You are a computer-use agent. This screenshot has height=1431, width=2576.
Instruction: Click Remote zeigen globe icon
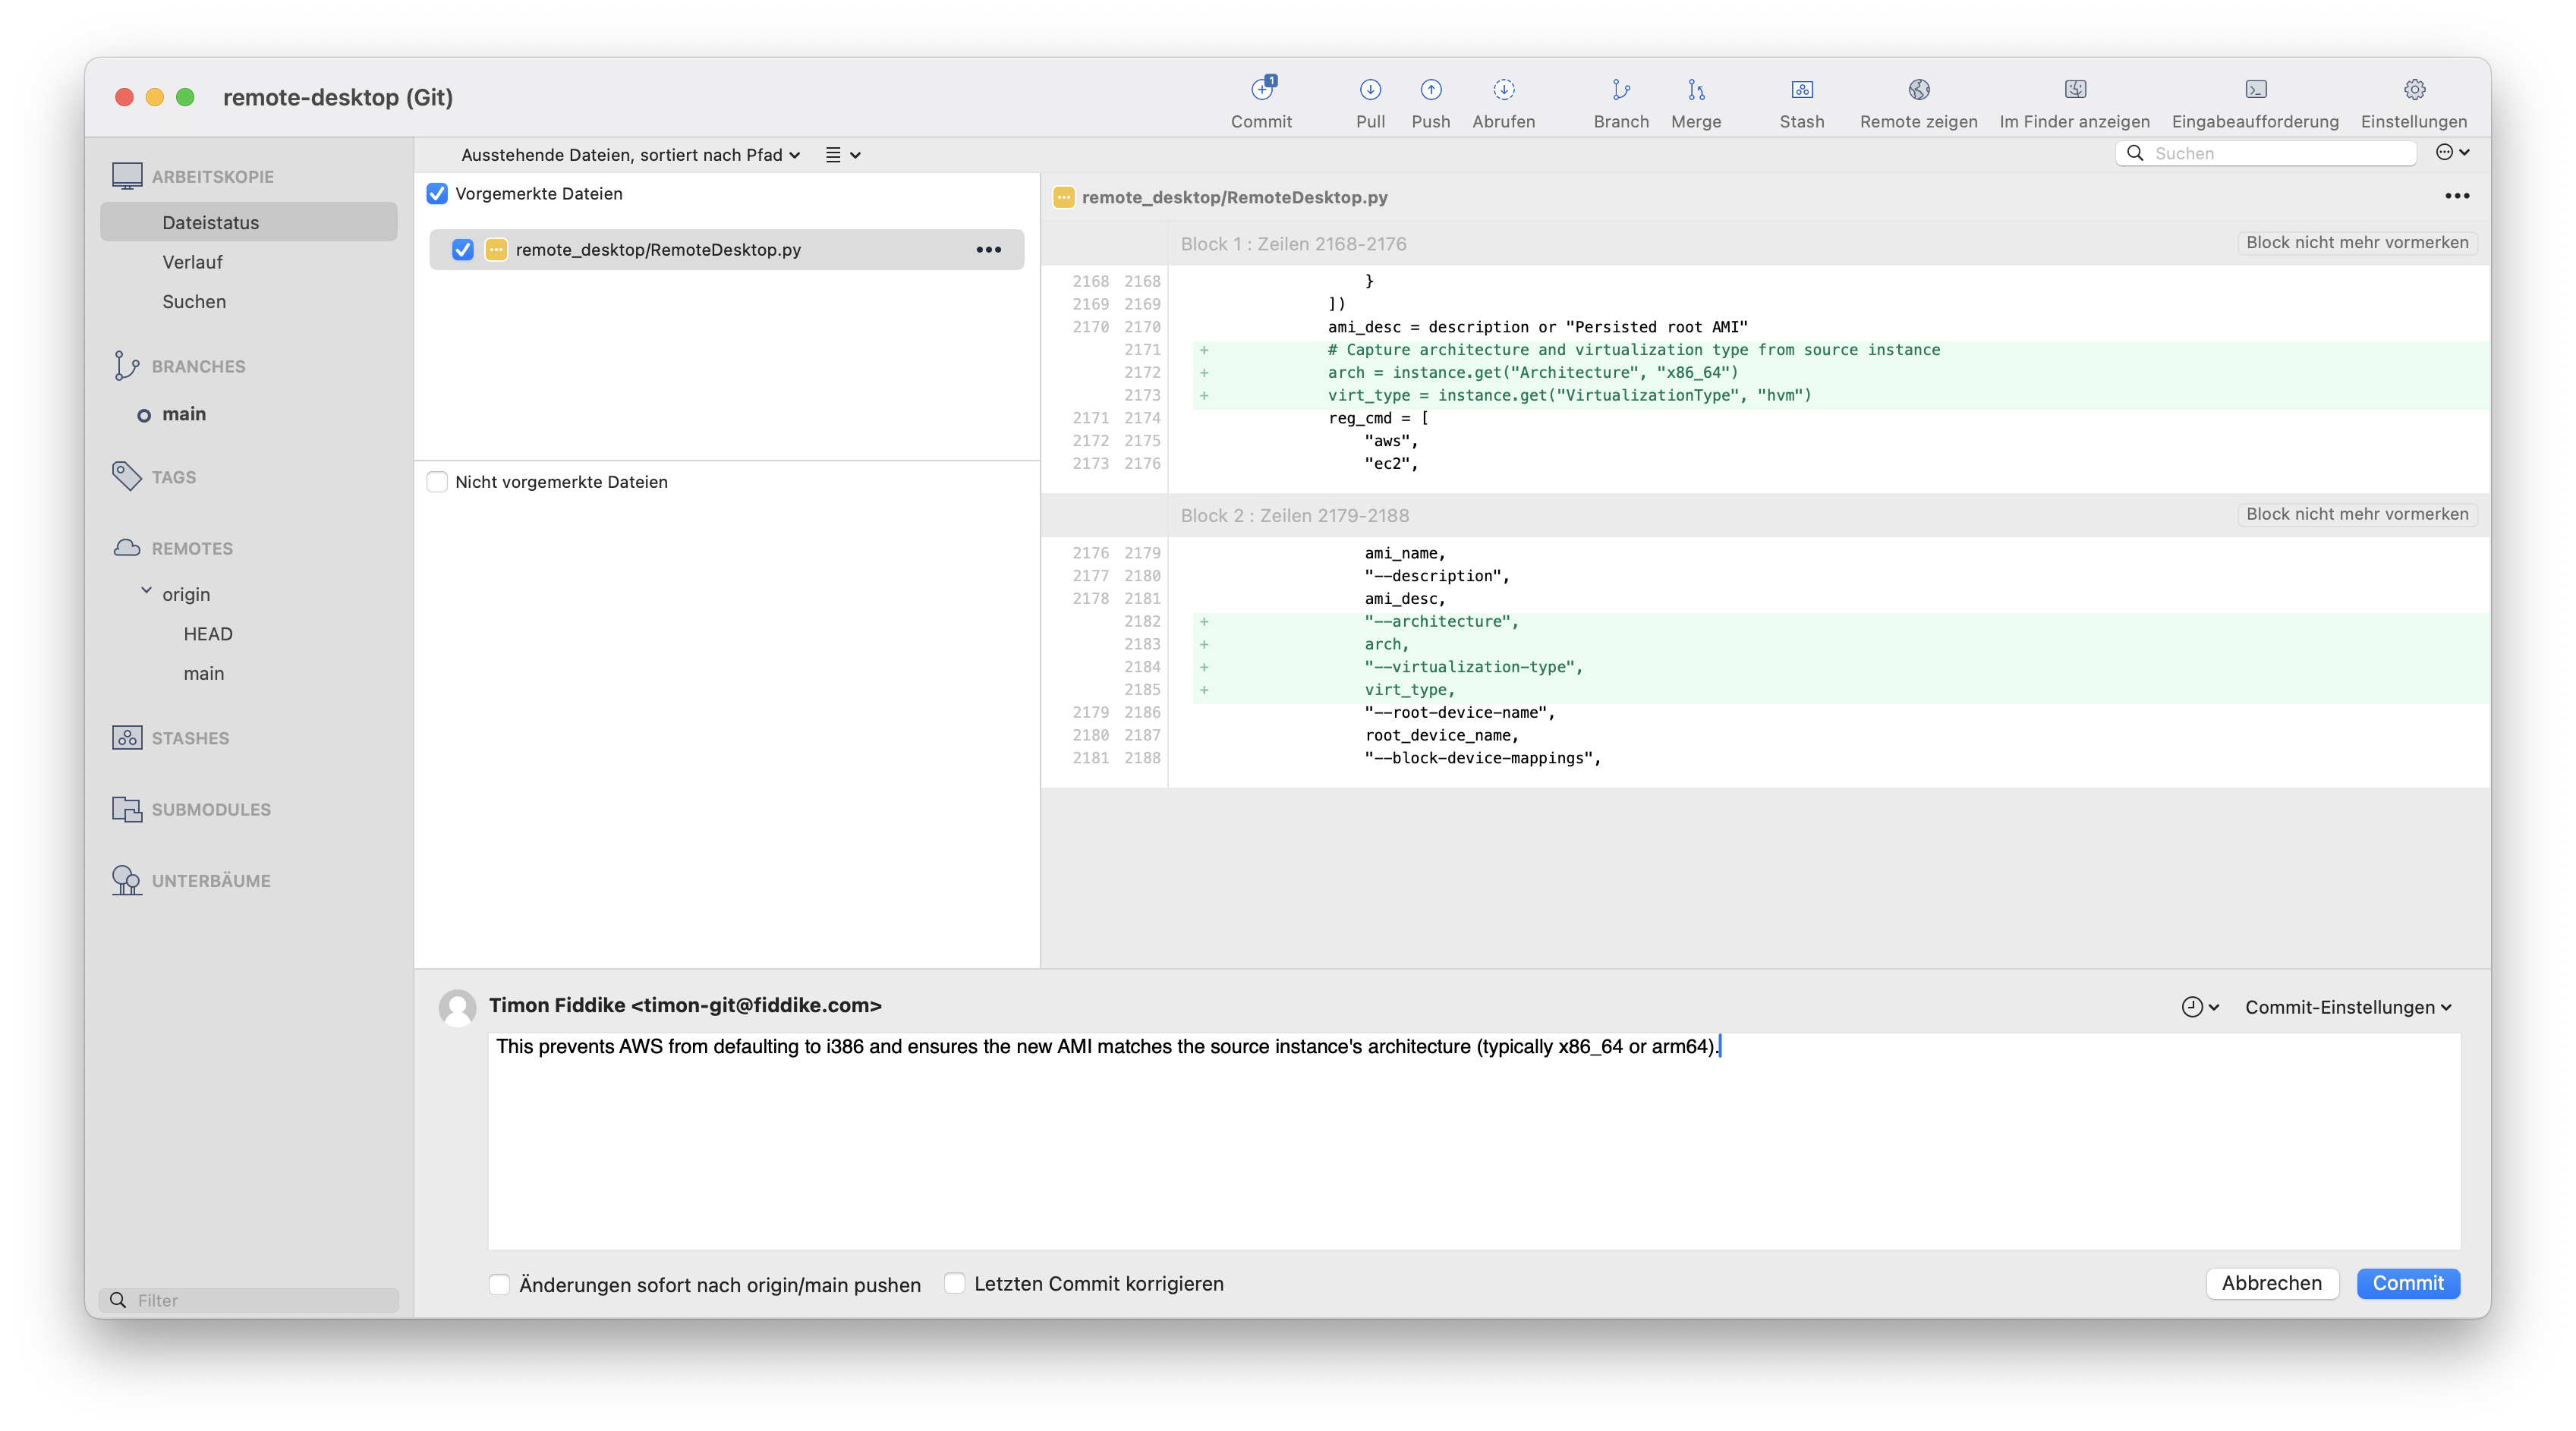click(1918, 91)
